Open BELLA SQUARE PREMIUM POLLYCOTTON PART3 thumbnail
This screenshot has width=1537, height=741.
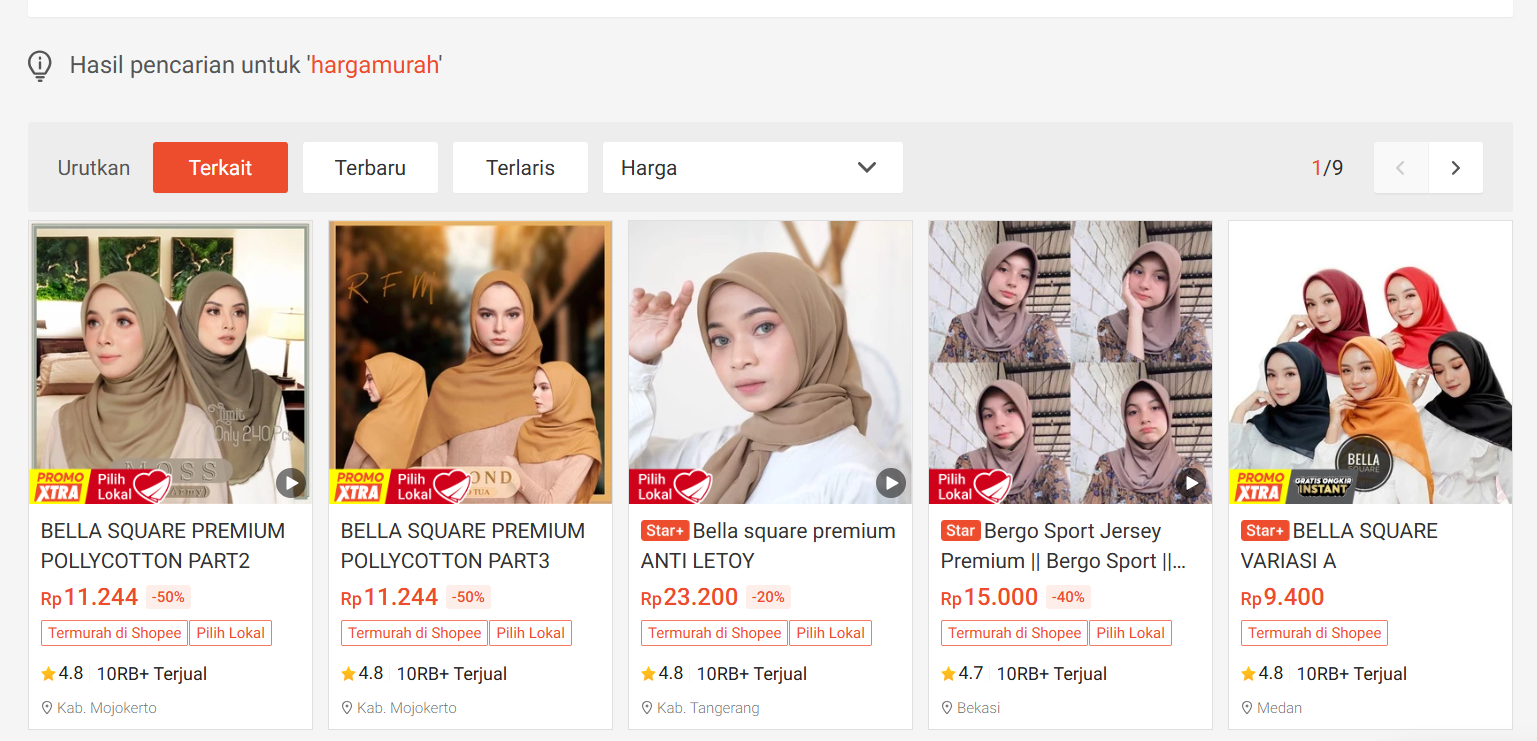tap(470, 362)
